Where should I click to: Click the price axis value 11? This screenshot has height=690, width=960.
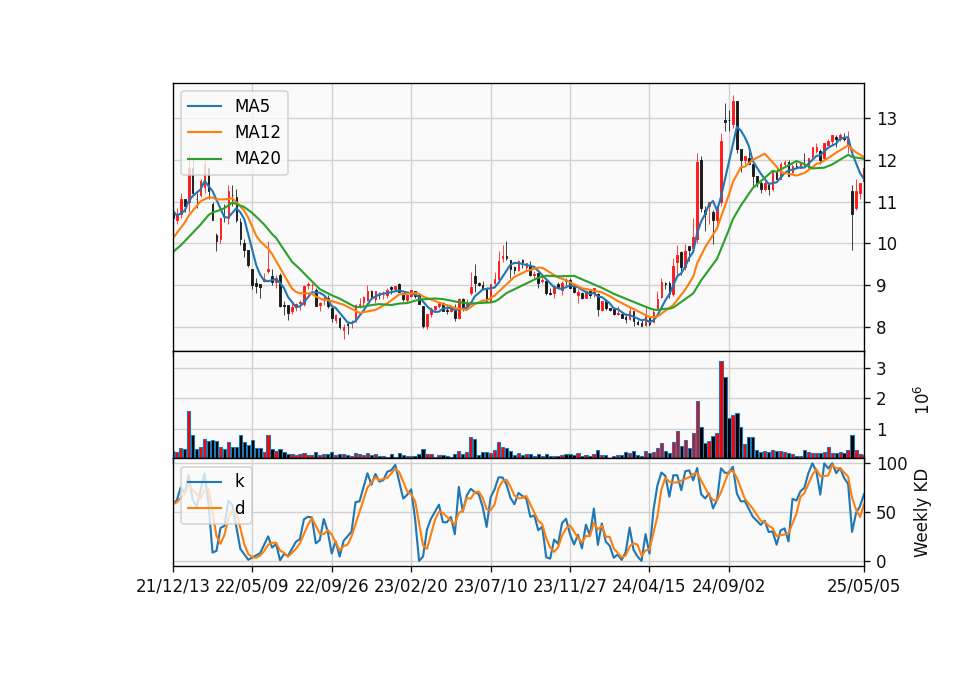(x=887, y=203)
